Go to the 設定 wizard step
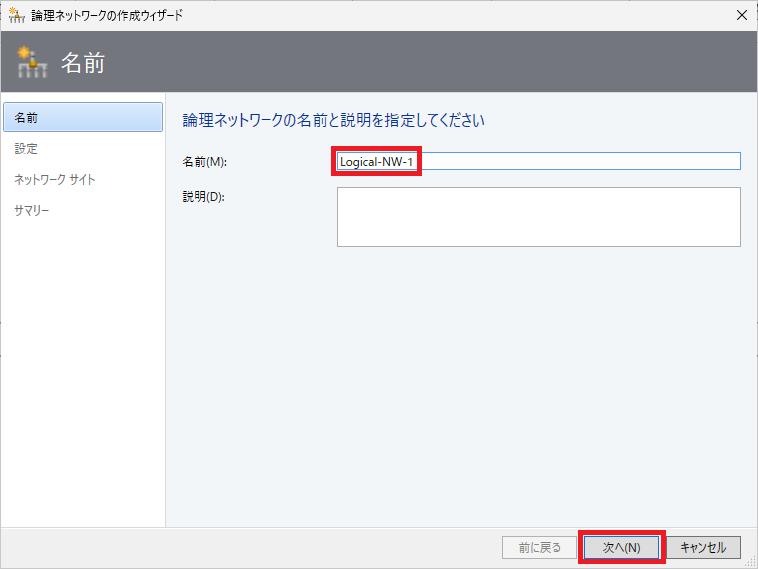Image resolution: width=758 pixels, height=569 pixels. tap(26, 148)
